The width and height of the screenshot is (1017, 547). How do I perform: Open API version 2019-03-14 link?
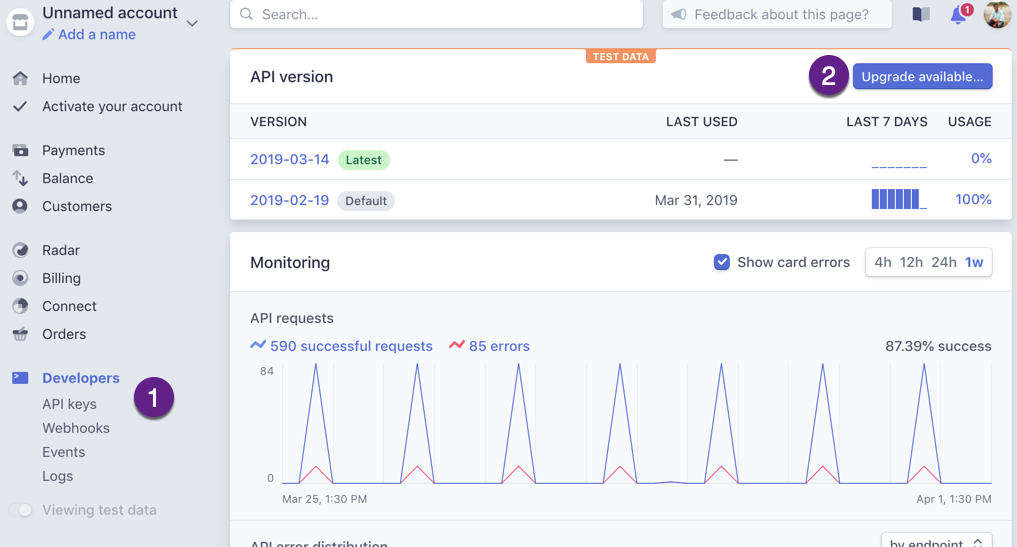coord(290,160)
